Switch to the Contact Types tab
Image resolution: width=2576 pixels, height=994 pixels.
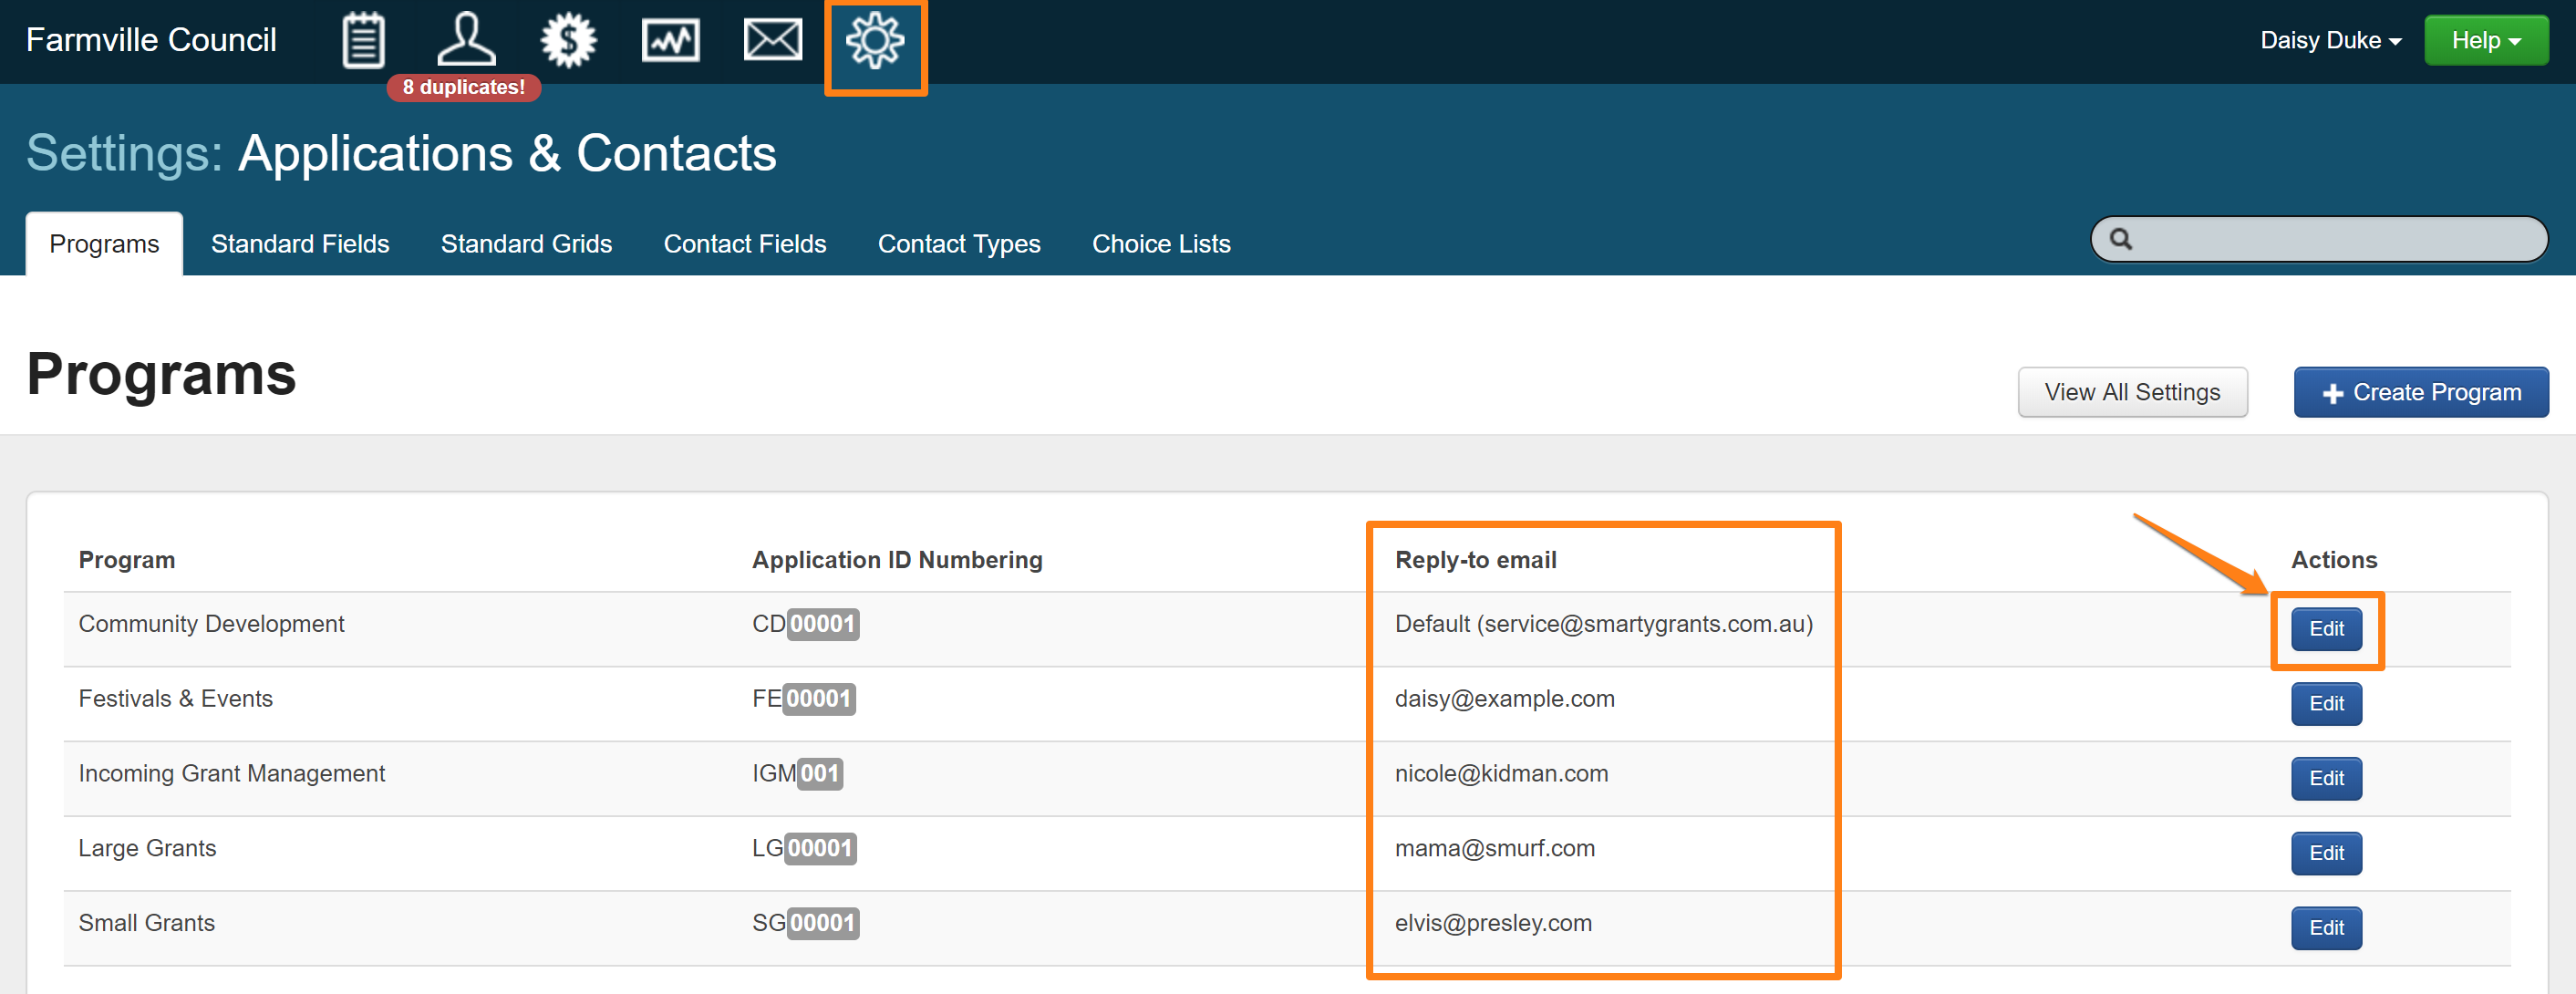[x=958, y=244]
